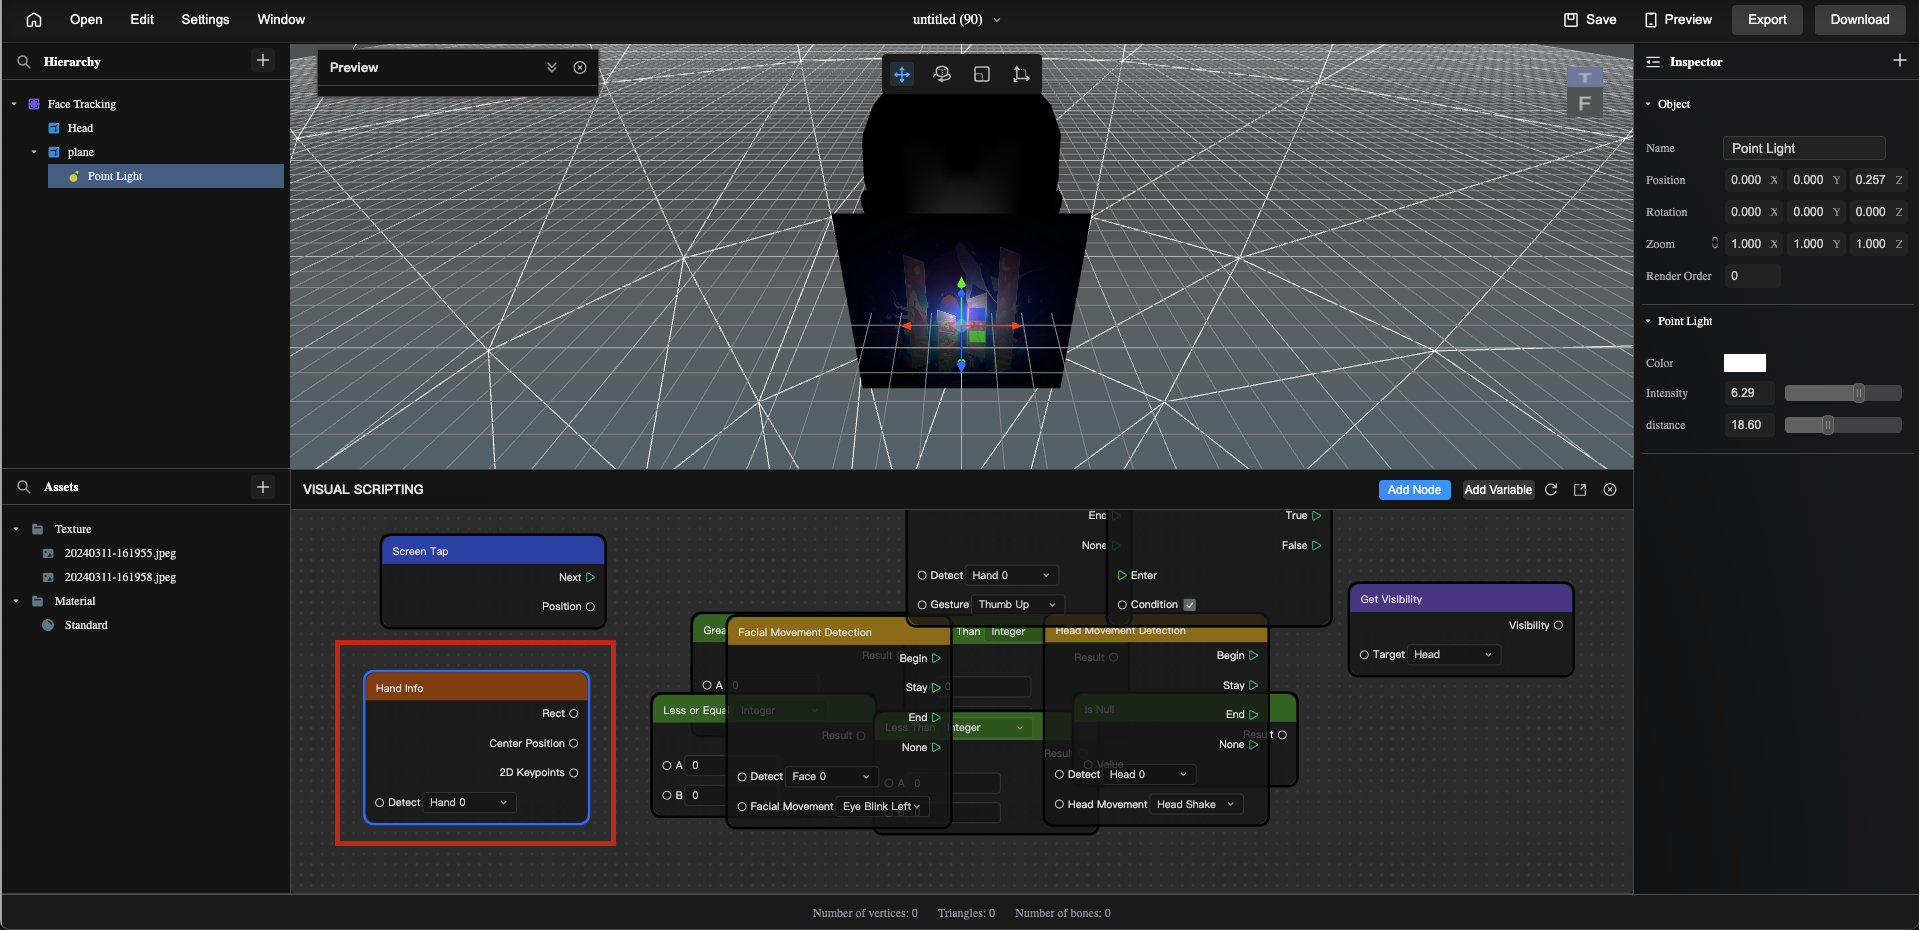Search the Hierarchy panel
Viewport: 1920px width, 930px height.
coord(23,61)
